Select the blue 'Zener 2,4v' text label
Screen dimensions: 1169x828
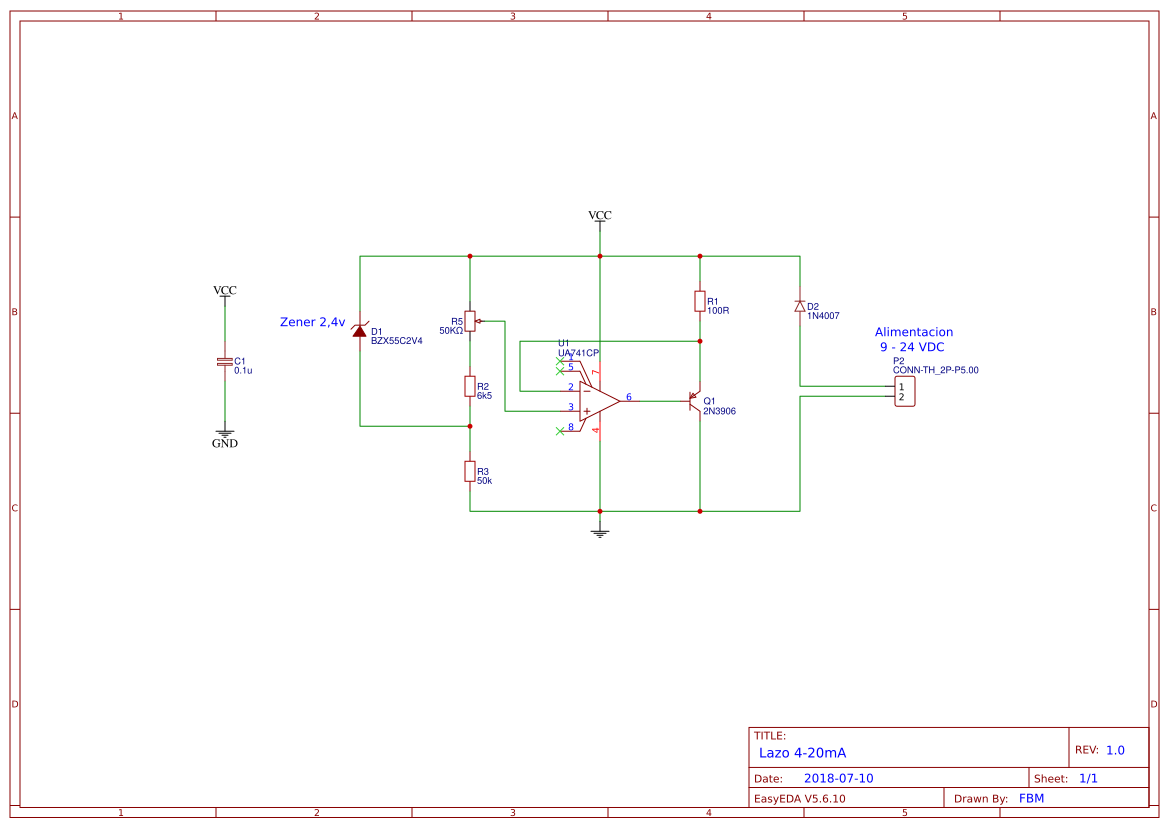(312, 322)
